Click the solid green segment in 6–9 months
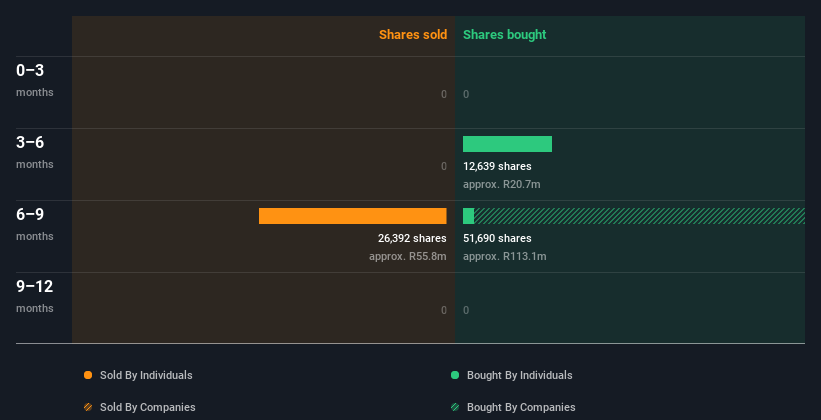This screenshot has height=420, width=821. tap(469, 216)
